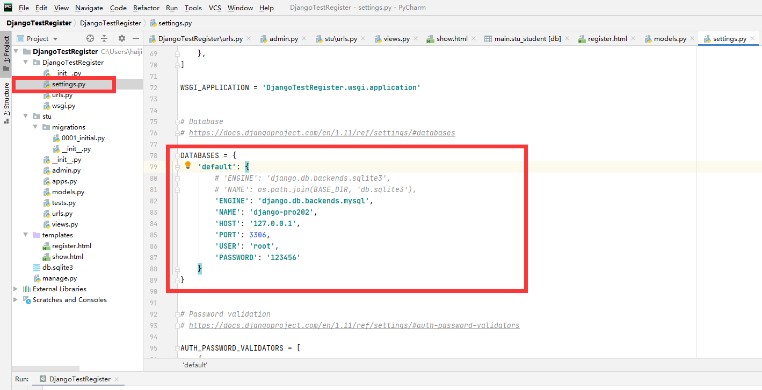The image size is (762, 390).
Task: Collapse the stu folder arrow
Action: point(26,117)
